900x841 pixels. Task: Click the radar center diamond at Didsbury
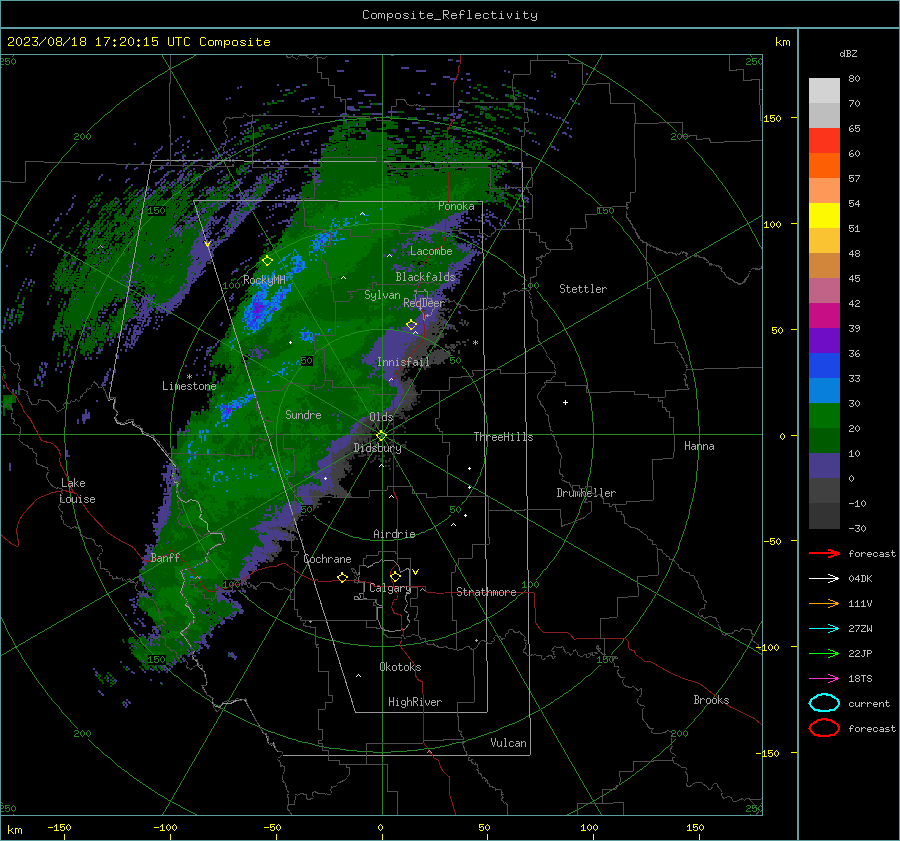click(x=381, y=436)
